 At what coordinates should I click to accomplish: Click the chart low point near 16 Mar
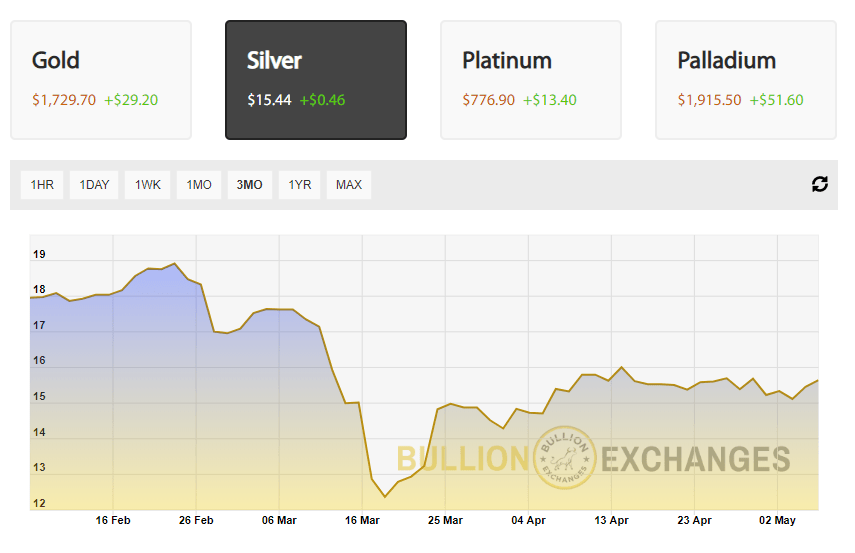coord(384,496)
